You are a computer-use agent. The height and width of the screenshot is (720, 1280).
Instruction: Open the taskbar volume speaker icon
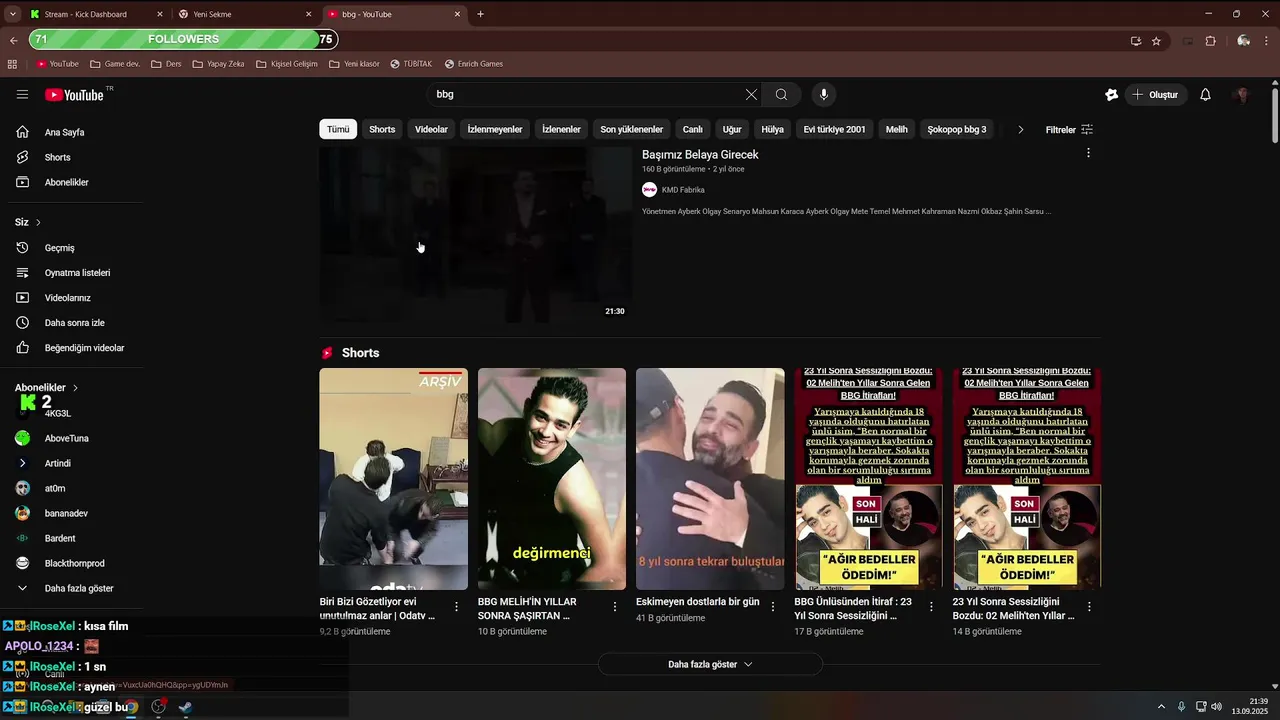pyautogui.click(x=1216, y=707)
